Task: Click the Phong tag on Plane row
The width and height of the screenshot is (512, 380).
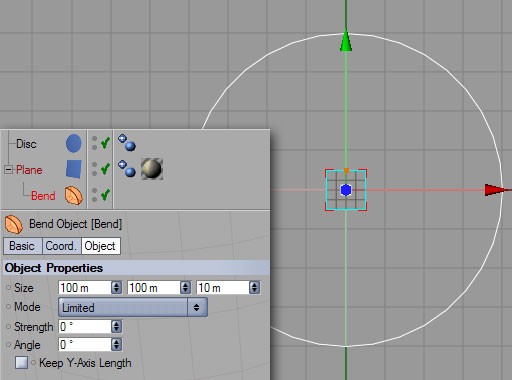Action: pos(127,168)
